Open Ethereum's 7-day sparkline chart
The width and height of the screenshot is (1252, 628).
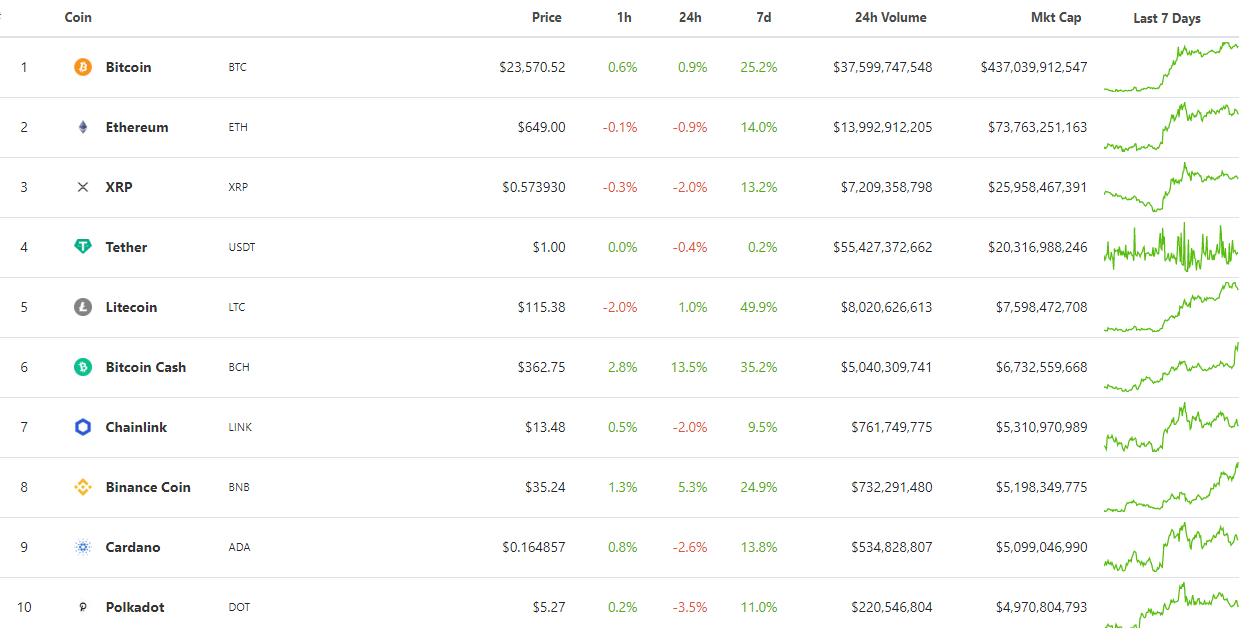pyautogui.click(x=1171, y=127)
